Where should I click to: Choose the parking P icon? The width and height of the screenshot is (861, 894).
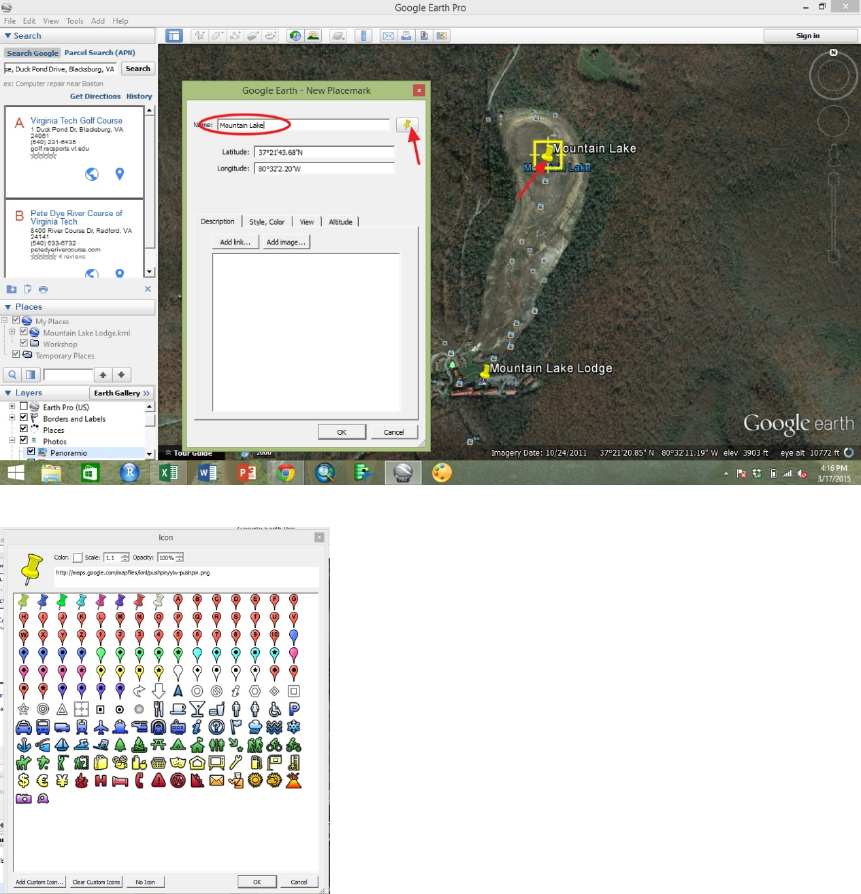tap(294, 709)
